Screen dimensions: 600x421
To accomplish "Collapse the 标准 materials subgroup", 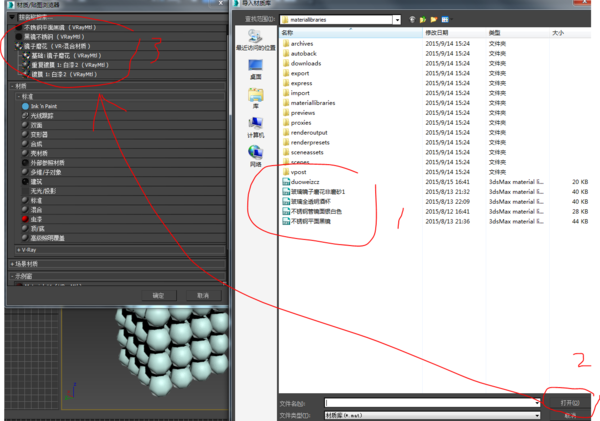I will (120, 96).
